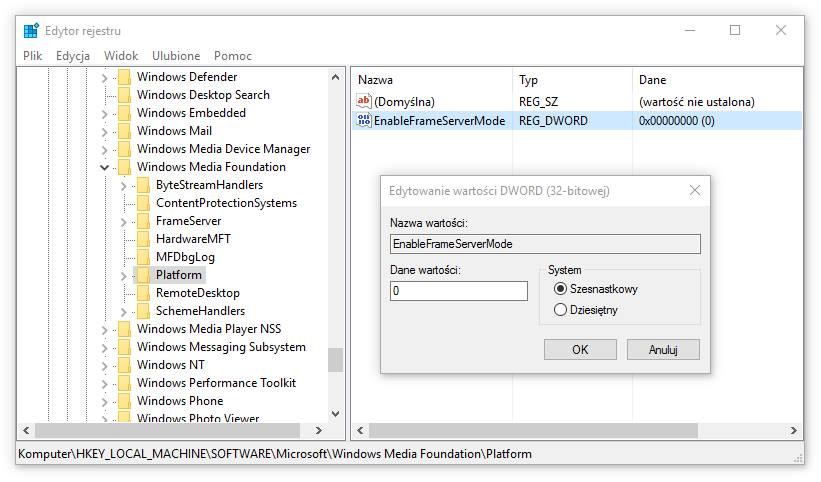Open the Pomoc menu
Viewport: 821px width, 482px height.
point(233,55)
